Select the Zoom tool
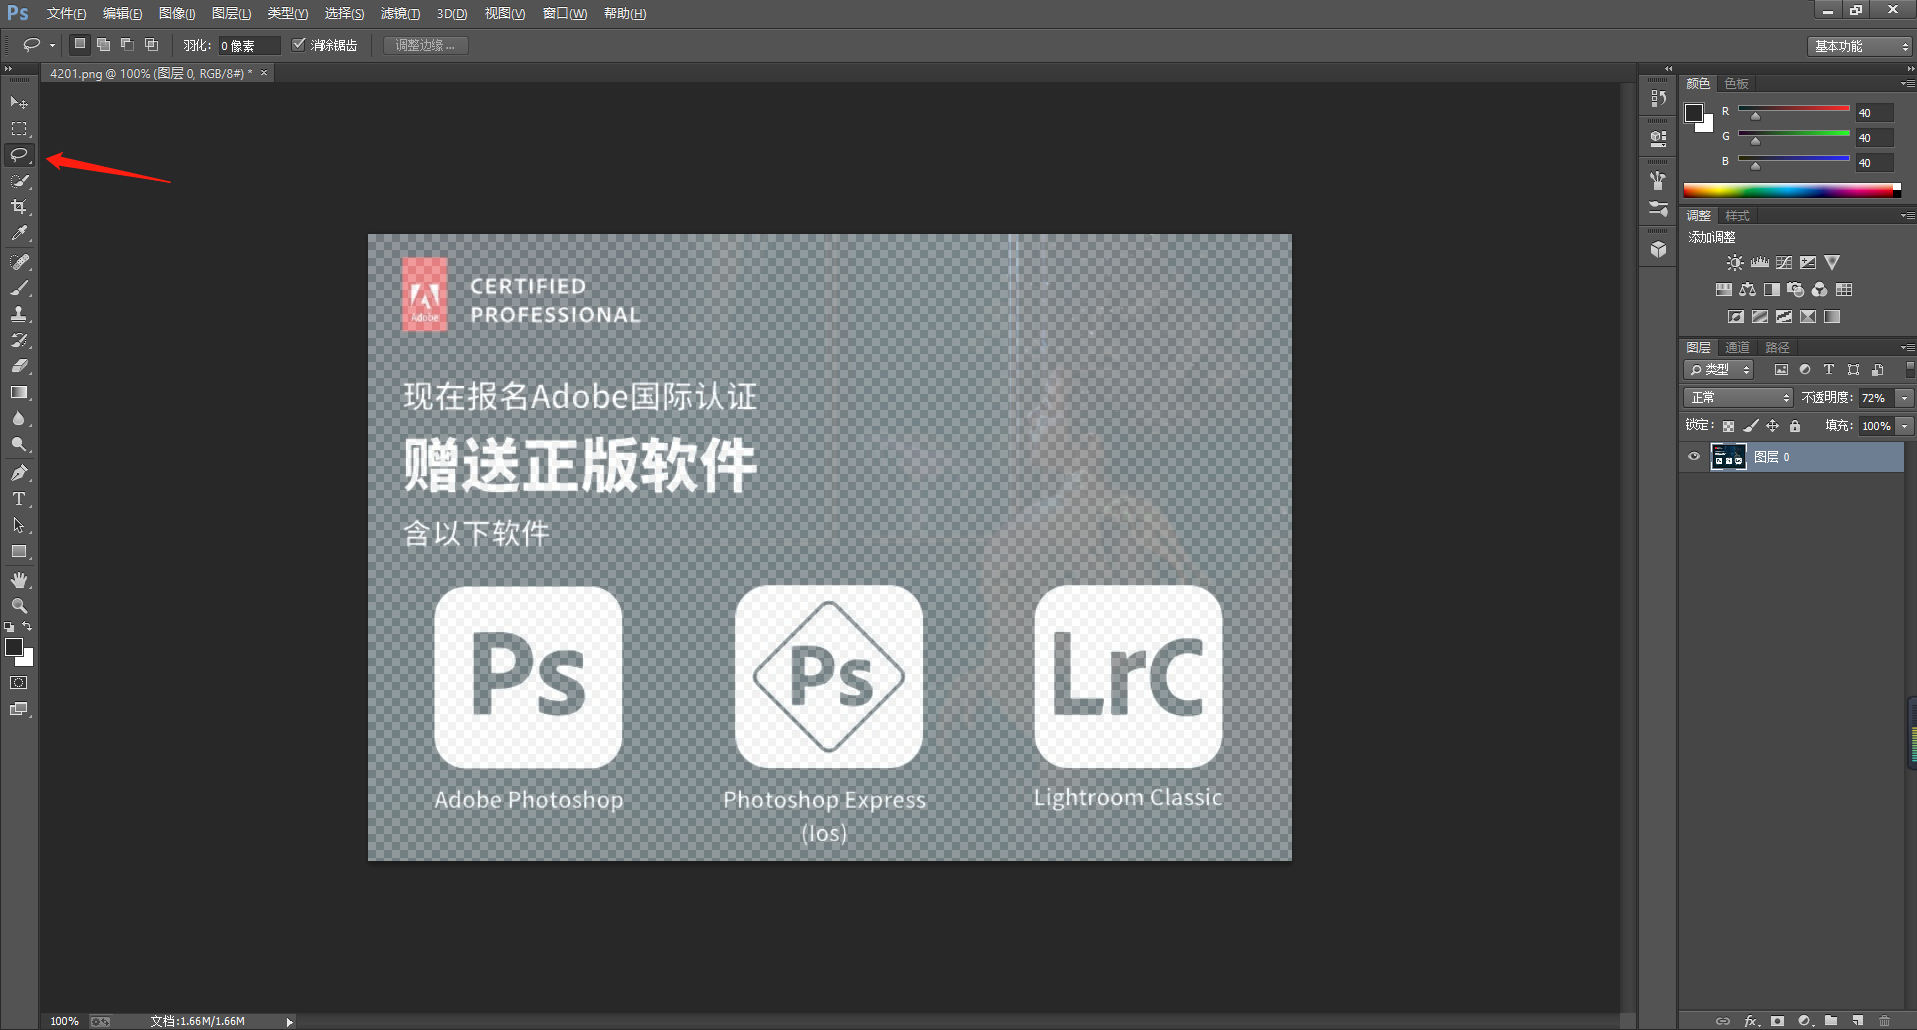Screen dimensions: 1917x1030 point(19,606)
